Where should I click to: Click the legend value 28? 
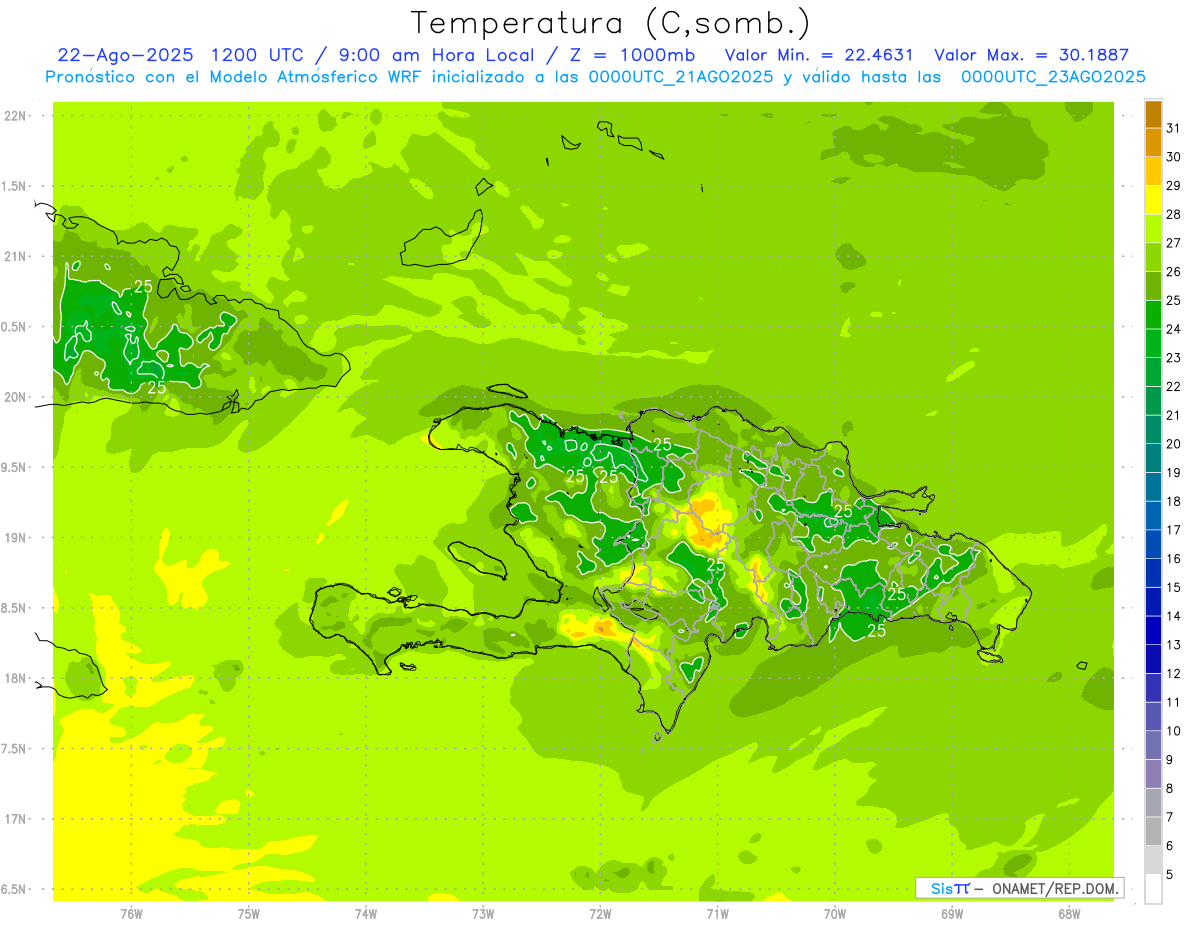tap(1173, 214)
